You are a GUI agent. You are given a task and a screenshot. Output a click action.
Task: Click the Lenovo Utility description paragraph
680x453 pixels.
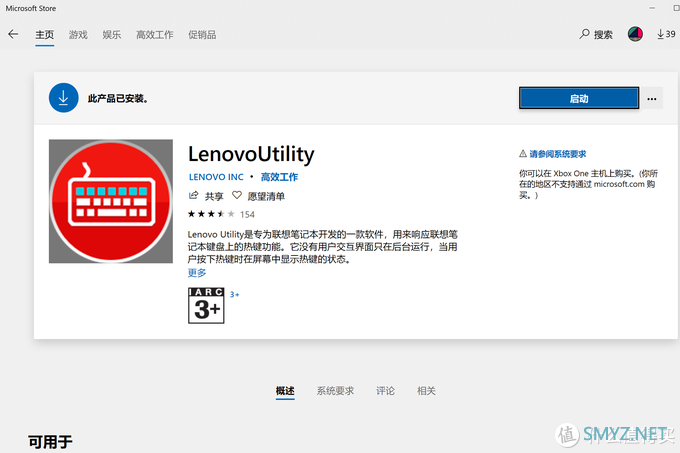tap(323, 247)
